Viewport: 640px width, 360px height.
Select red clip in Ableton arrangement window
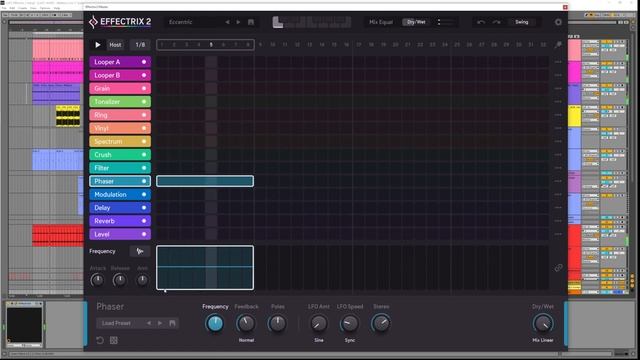pyautogui.click(x=58, y=236)
